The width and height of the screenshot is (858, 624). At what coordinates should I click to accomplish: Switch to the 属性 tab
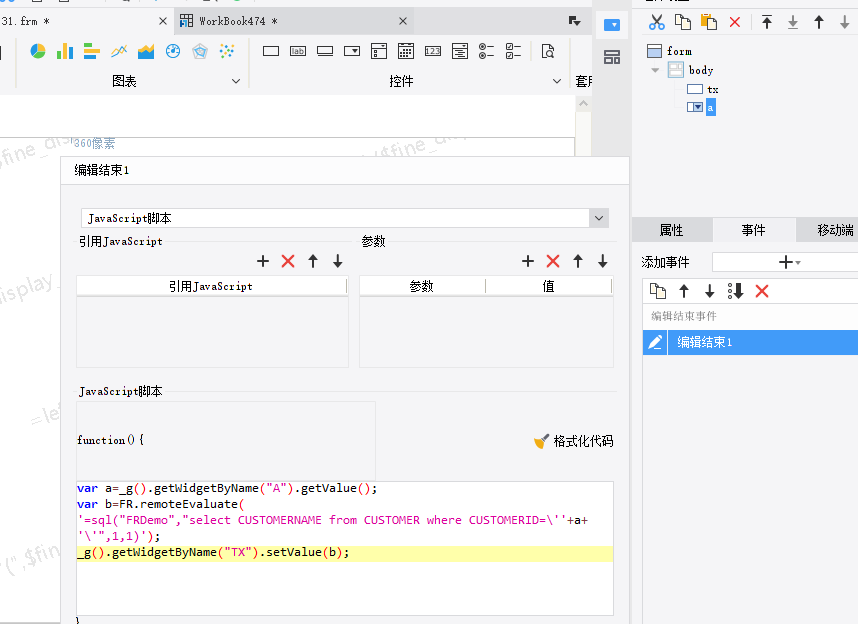tap(671, 230)
